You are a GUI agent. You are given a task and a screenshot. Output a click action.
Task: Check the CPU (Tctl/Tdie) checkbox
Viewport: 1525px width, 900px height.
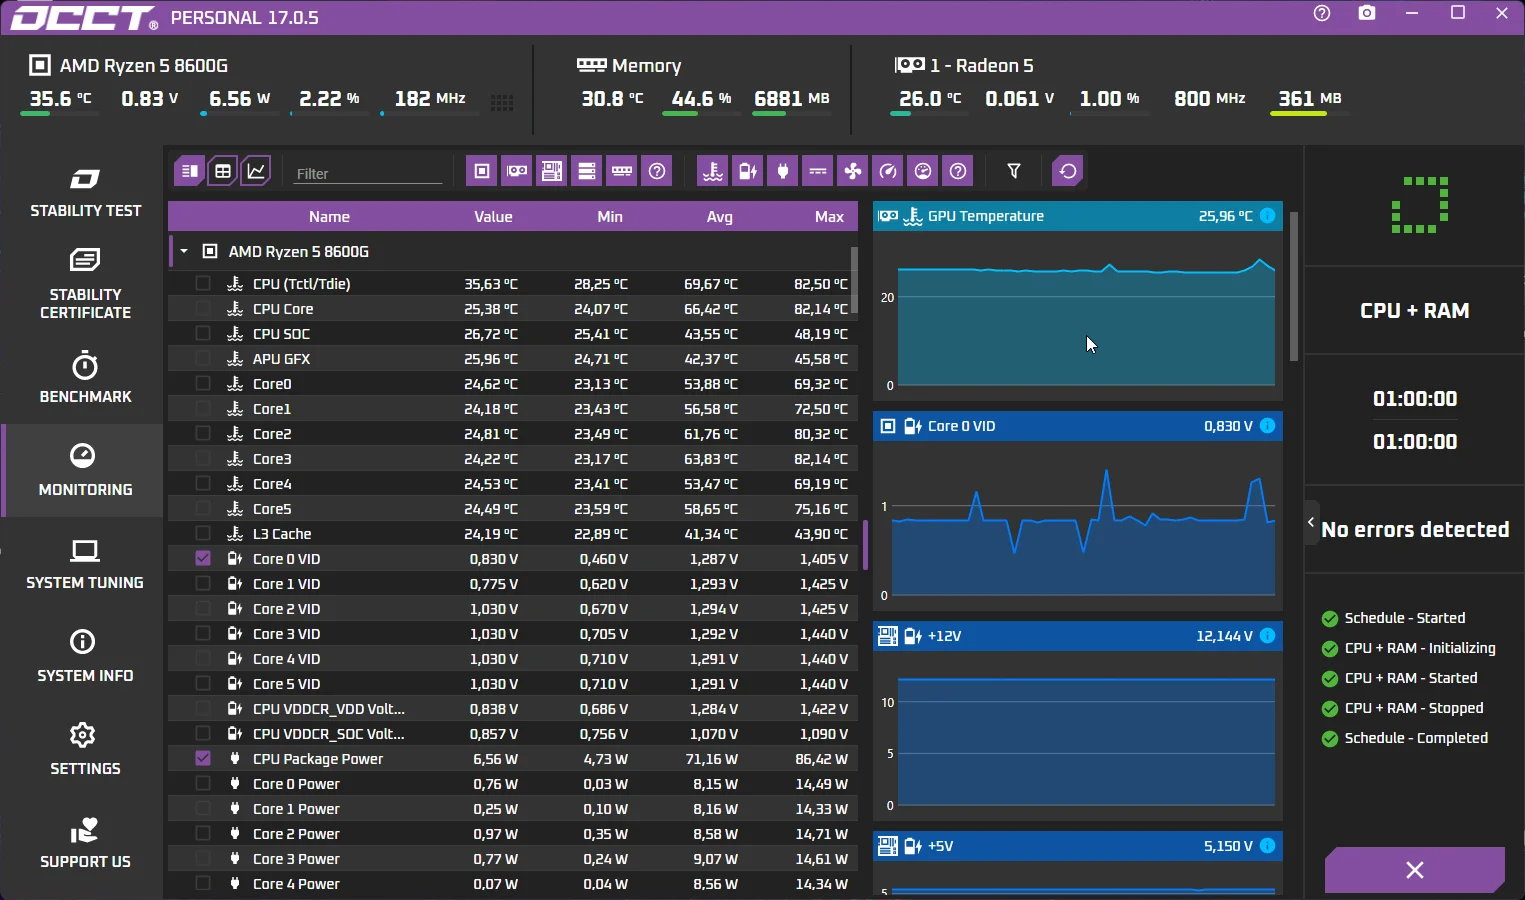(203, 284)
